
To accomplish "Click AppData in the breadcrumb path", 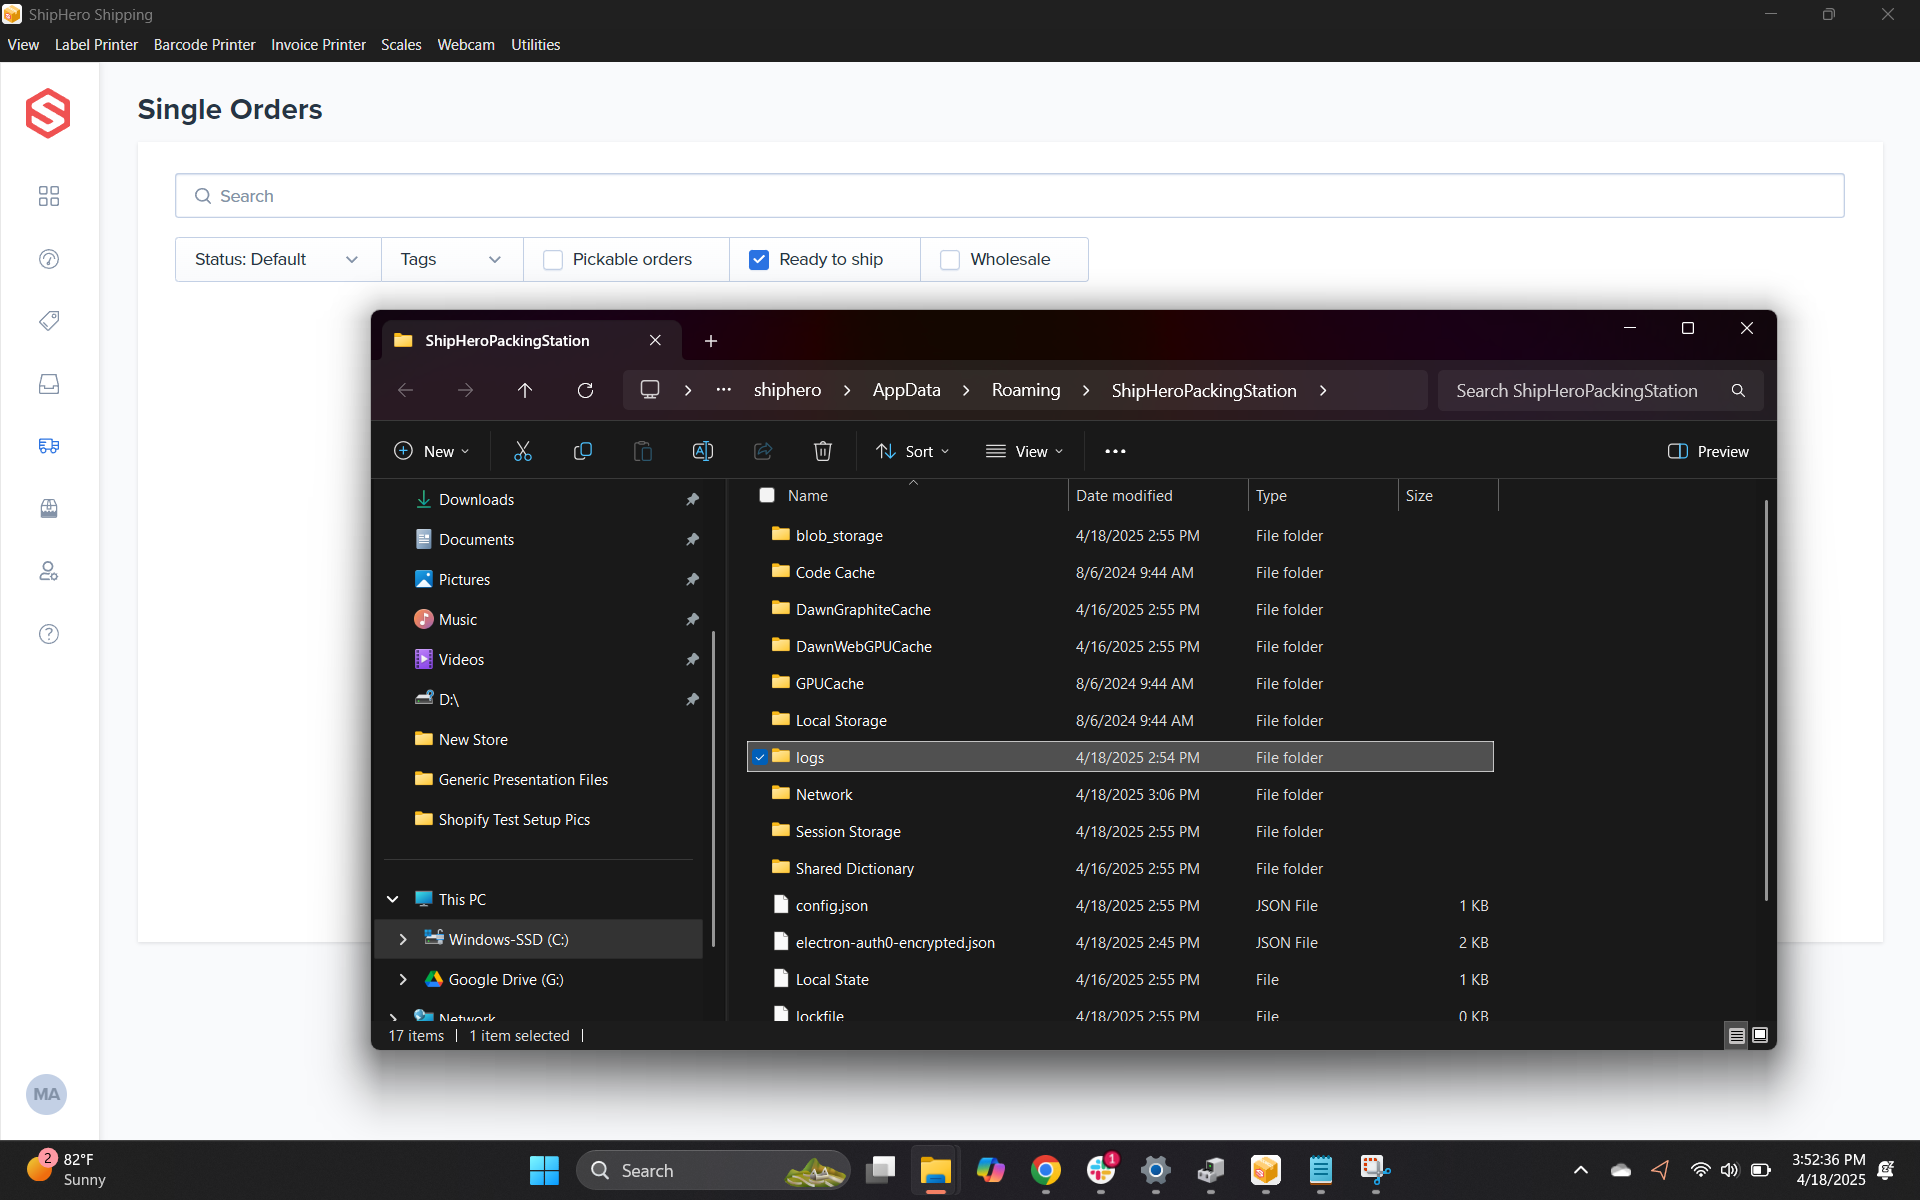I will pos(906,390).
